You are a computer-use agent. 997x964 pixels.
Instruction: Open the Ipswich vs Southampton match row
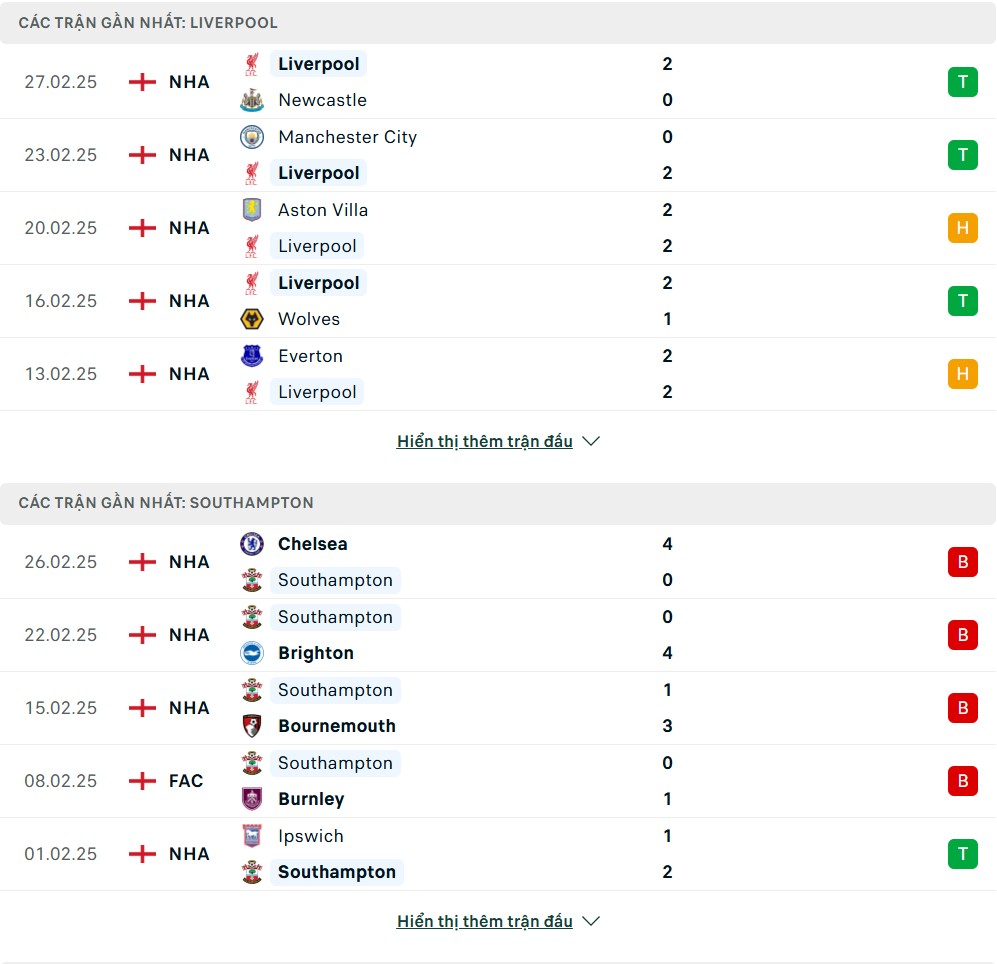(500, 854)
